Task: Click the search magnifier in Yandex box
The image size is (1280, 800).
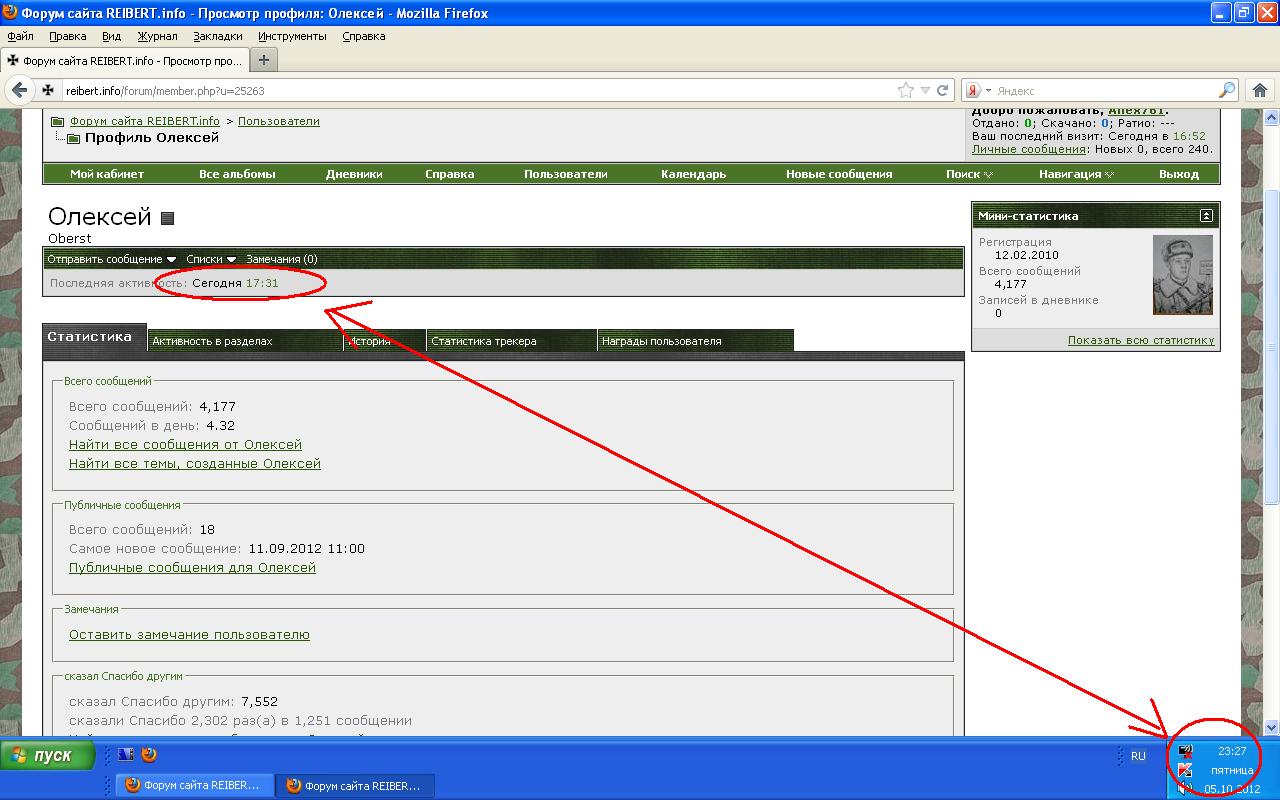Action: pyautogui.click(x=1227, y=90)
